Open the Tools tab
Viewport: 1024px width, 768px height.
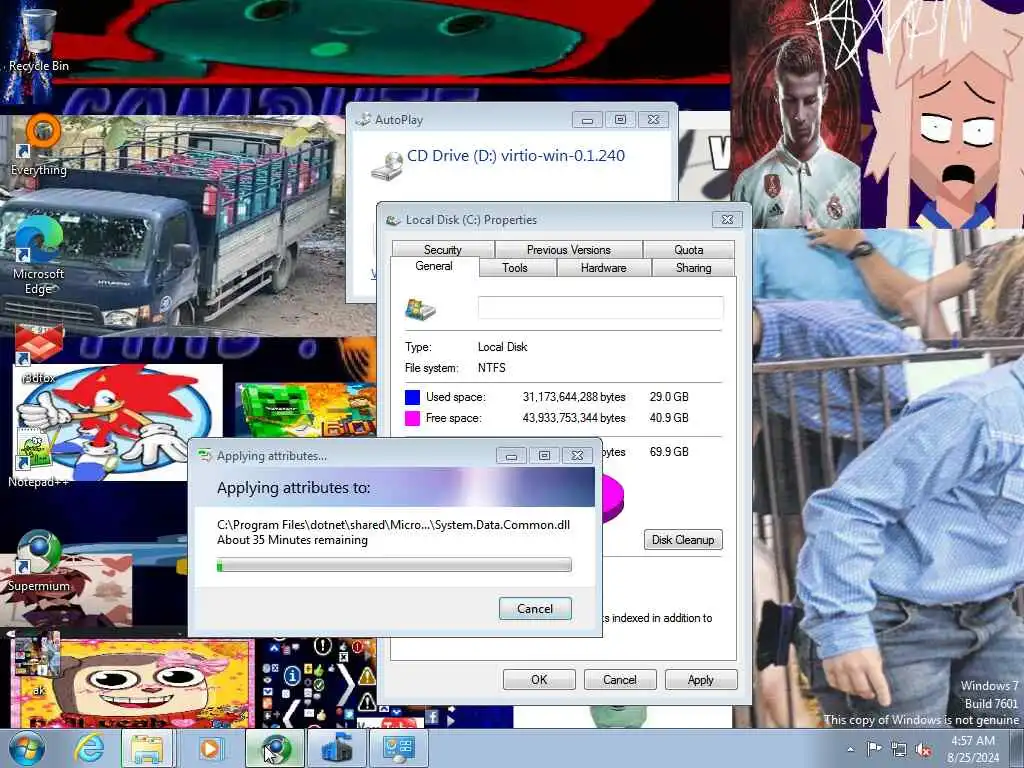pyautogui.click(x=515, y=268)
